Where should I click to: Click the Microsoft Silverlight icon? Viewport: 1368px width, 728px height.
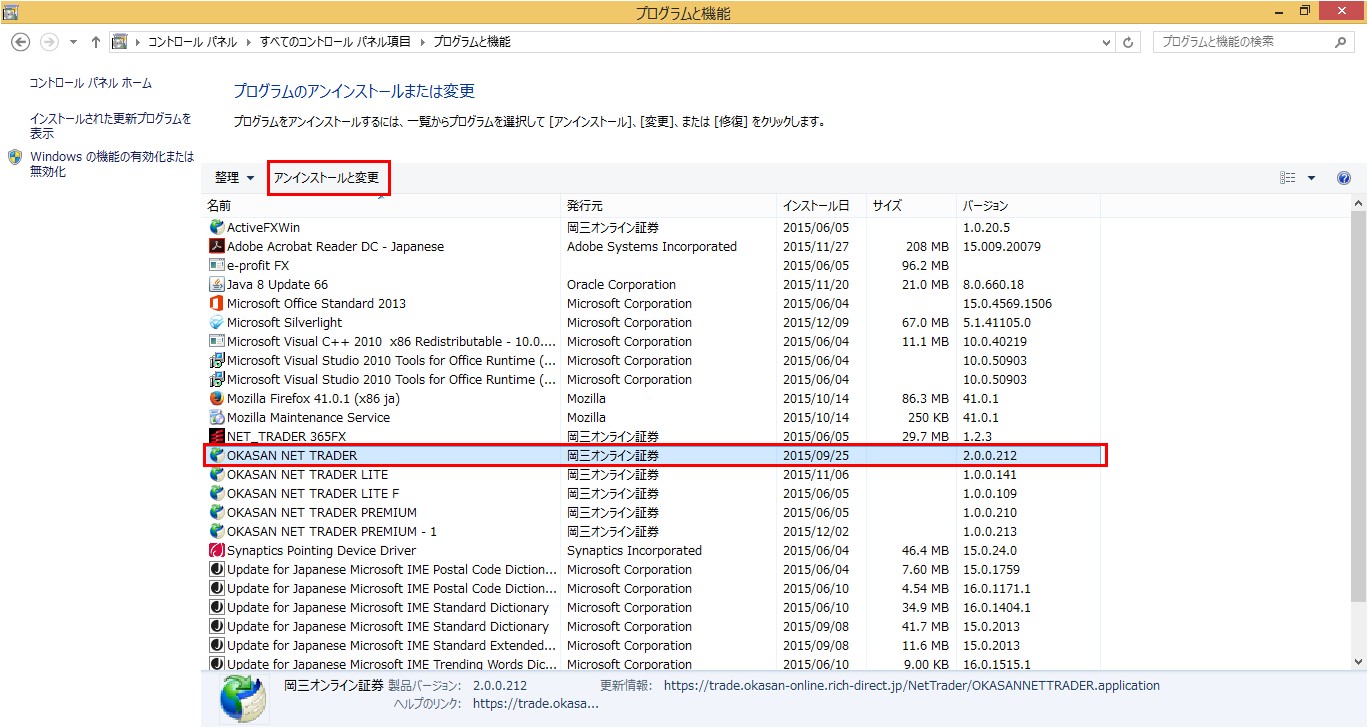tap(216, 323)
